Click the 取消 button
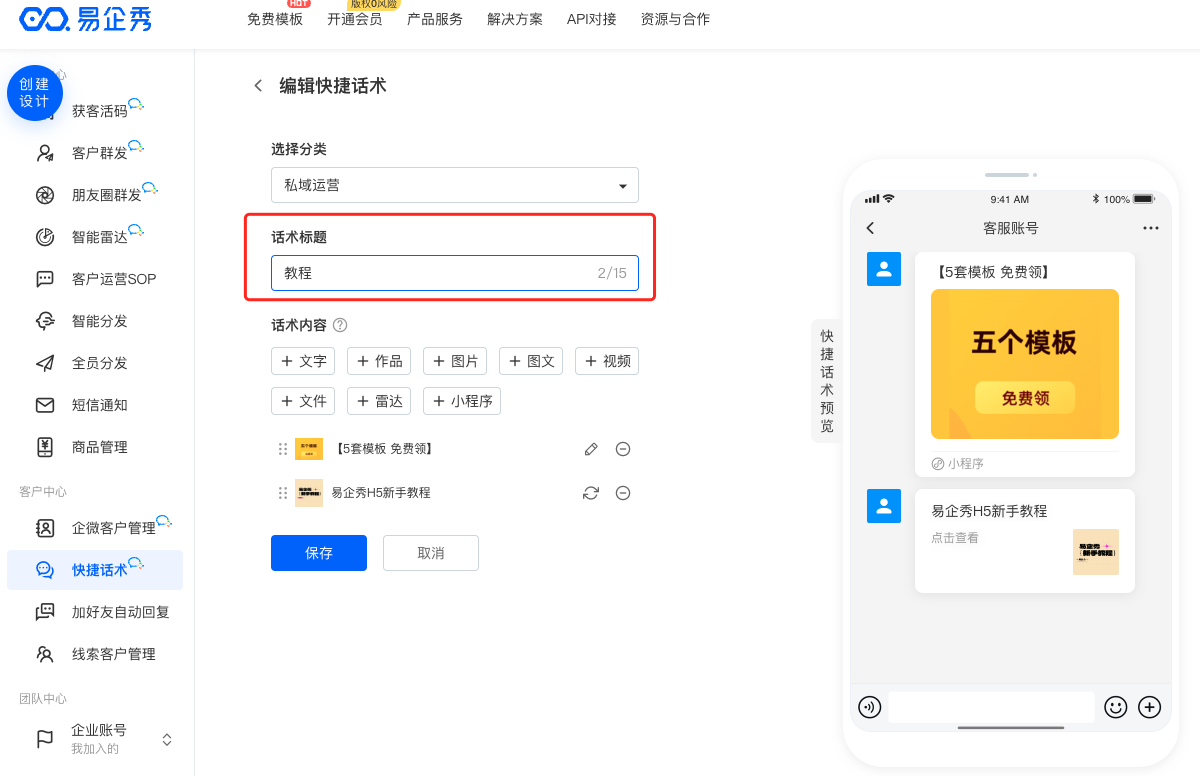Viewport: 1200px width, 776px height. coord(431,553)
